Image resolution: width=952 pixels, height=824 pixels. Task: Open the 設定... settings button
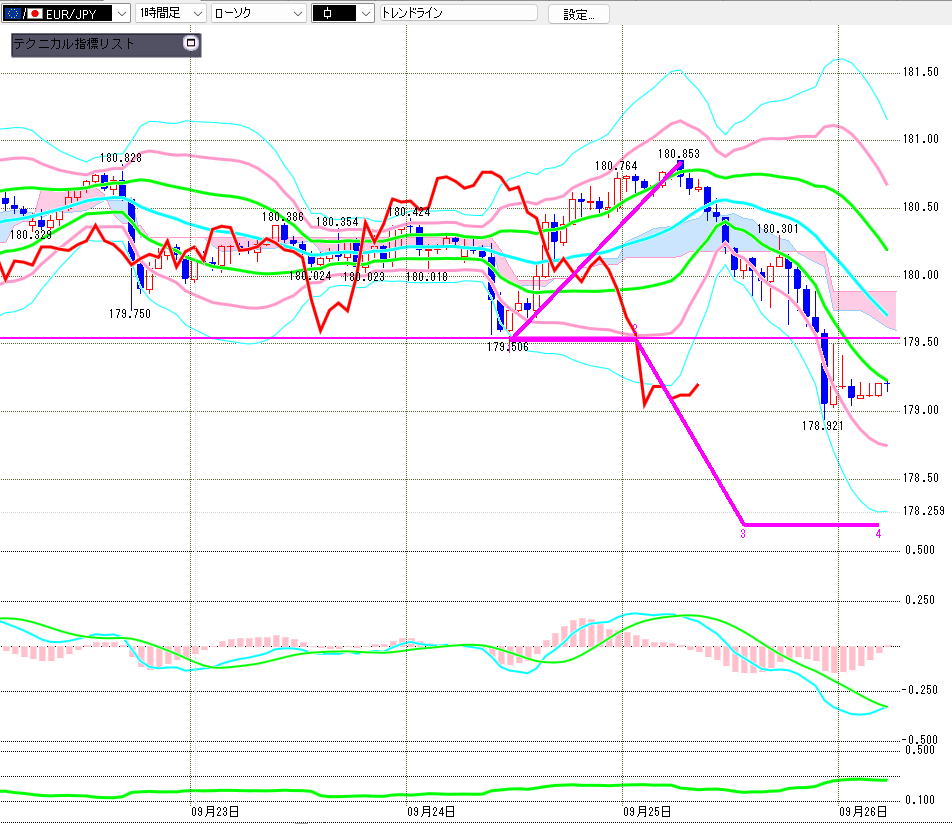pos(579,14)
